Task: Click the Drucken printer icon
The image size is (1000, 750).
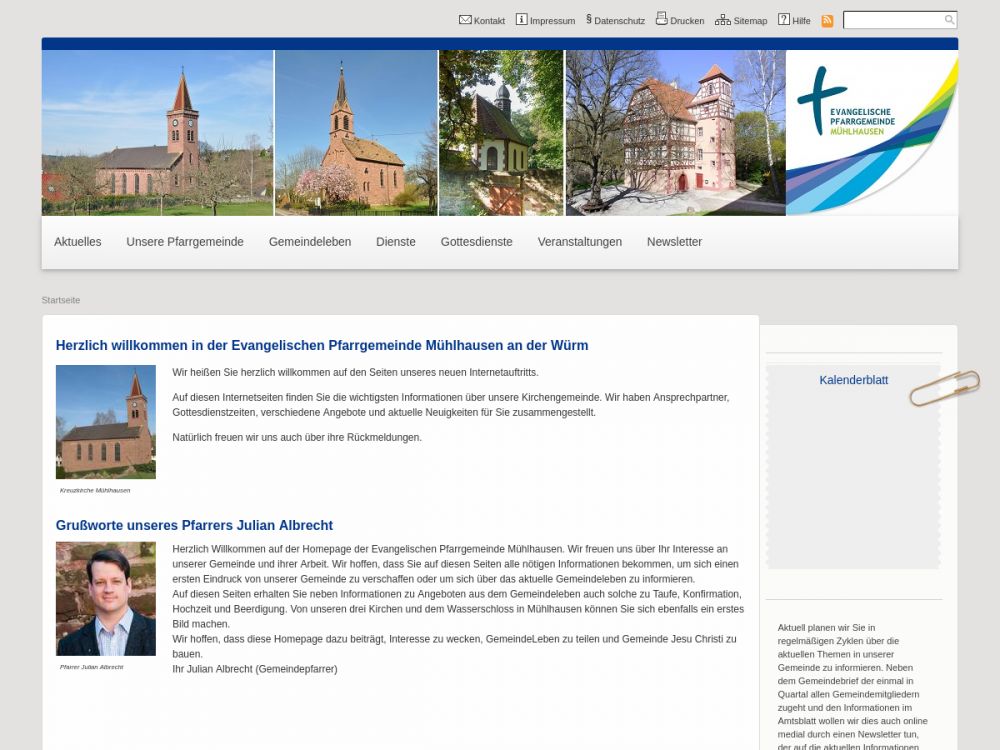Action: [661, 19]
